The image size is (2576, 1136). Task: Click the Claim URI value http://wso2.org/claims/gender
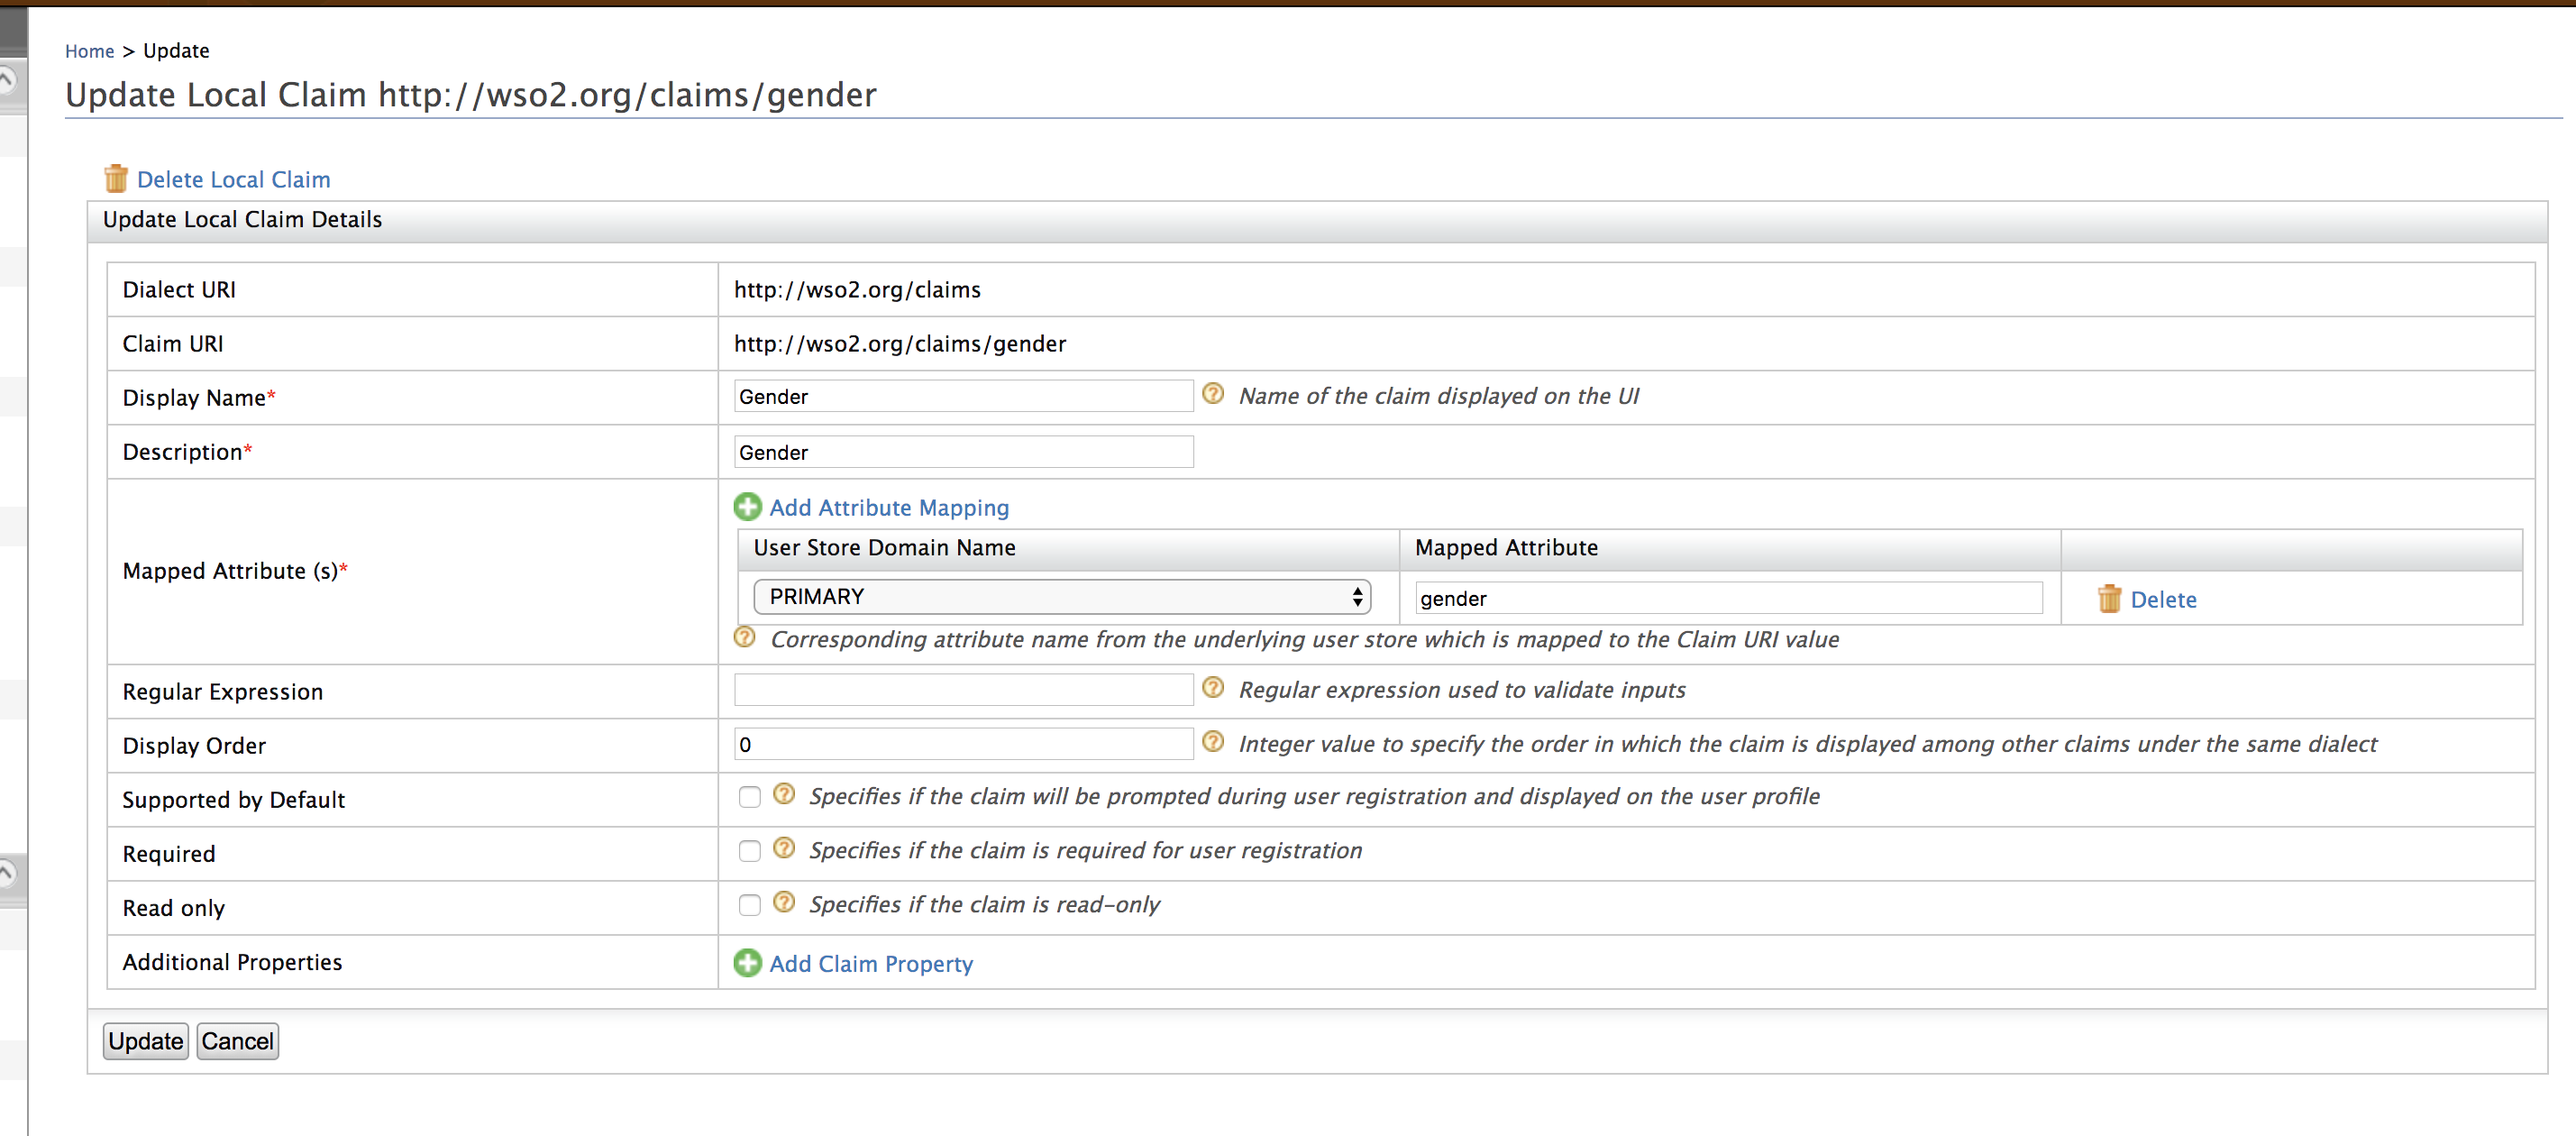tap(900, 344)
